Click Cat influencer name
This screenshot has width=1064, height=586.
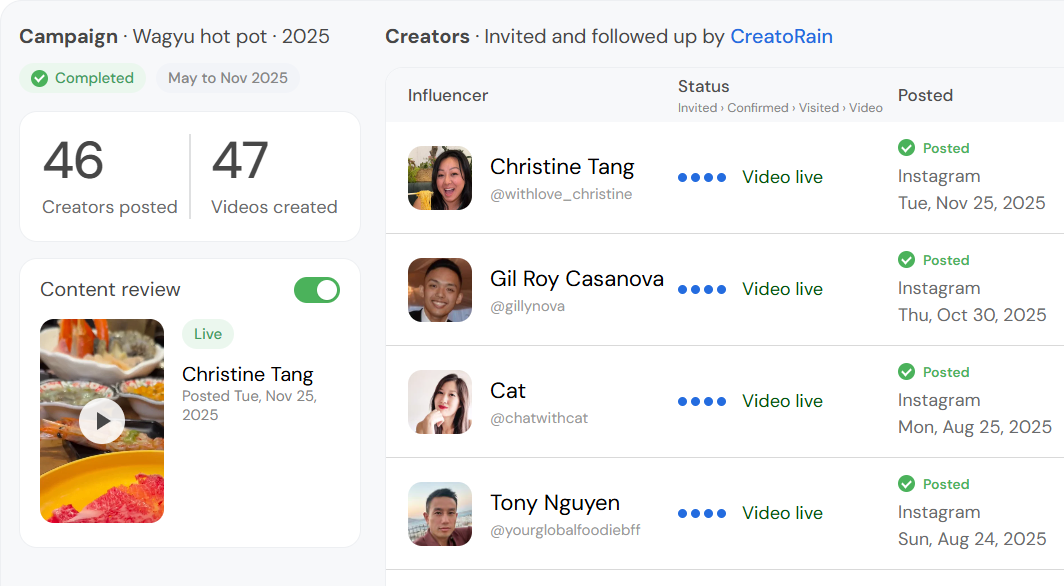[x=508, y=391]
